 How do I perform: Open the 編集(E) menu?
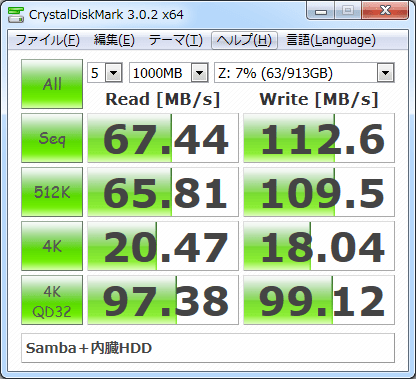[x=114, y=40]
